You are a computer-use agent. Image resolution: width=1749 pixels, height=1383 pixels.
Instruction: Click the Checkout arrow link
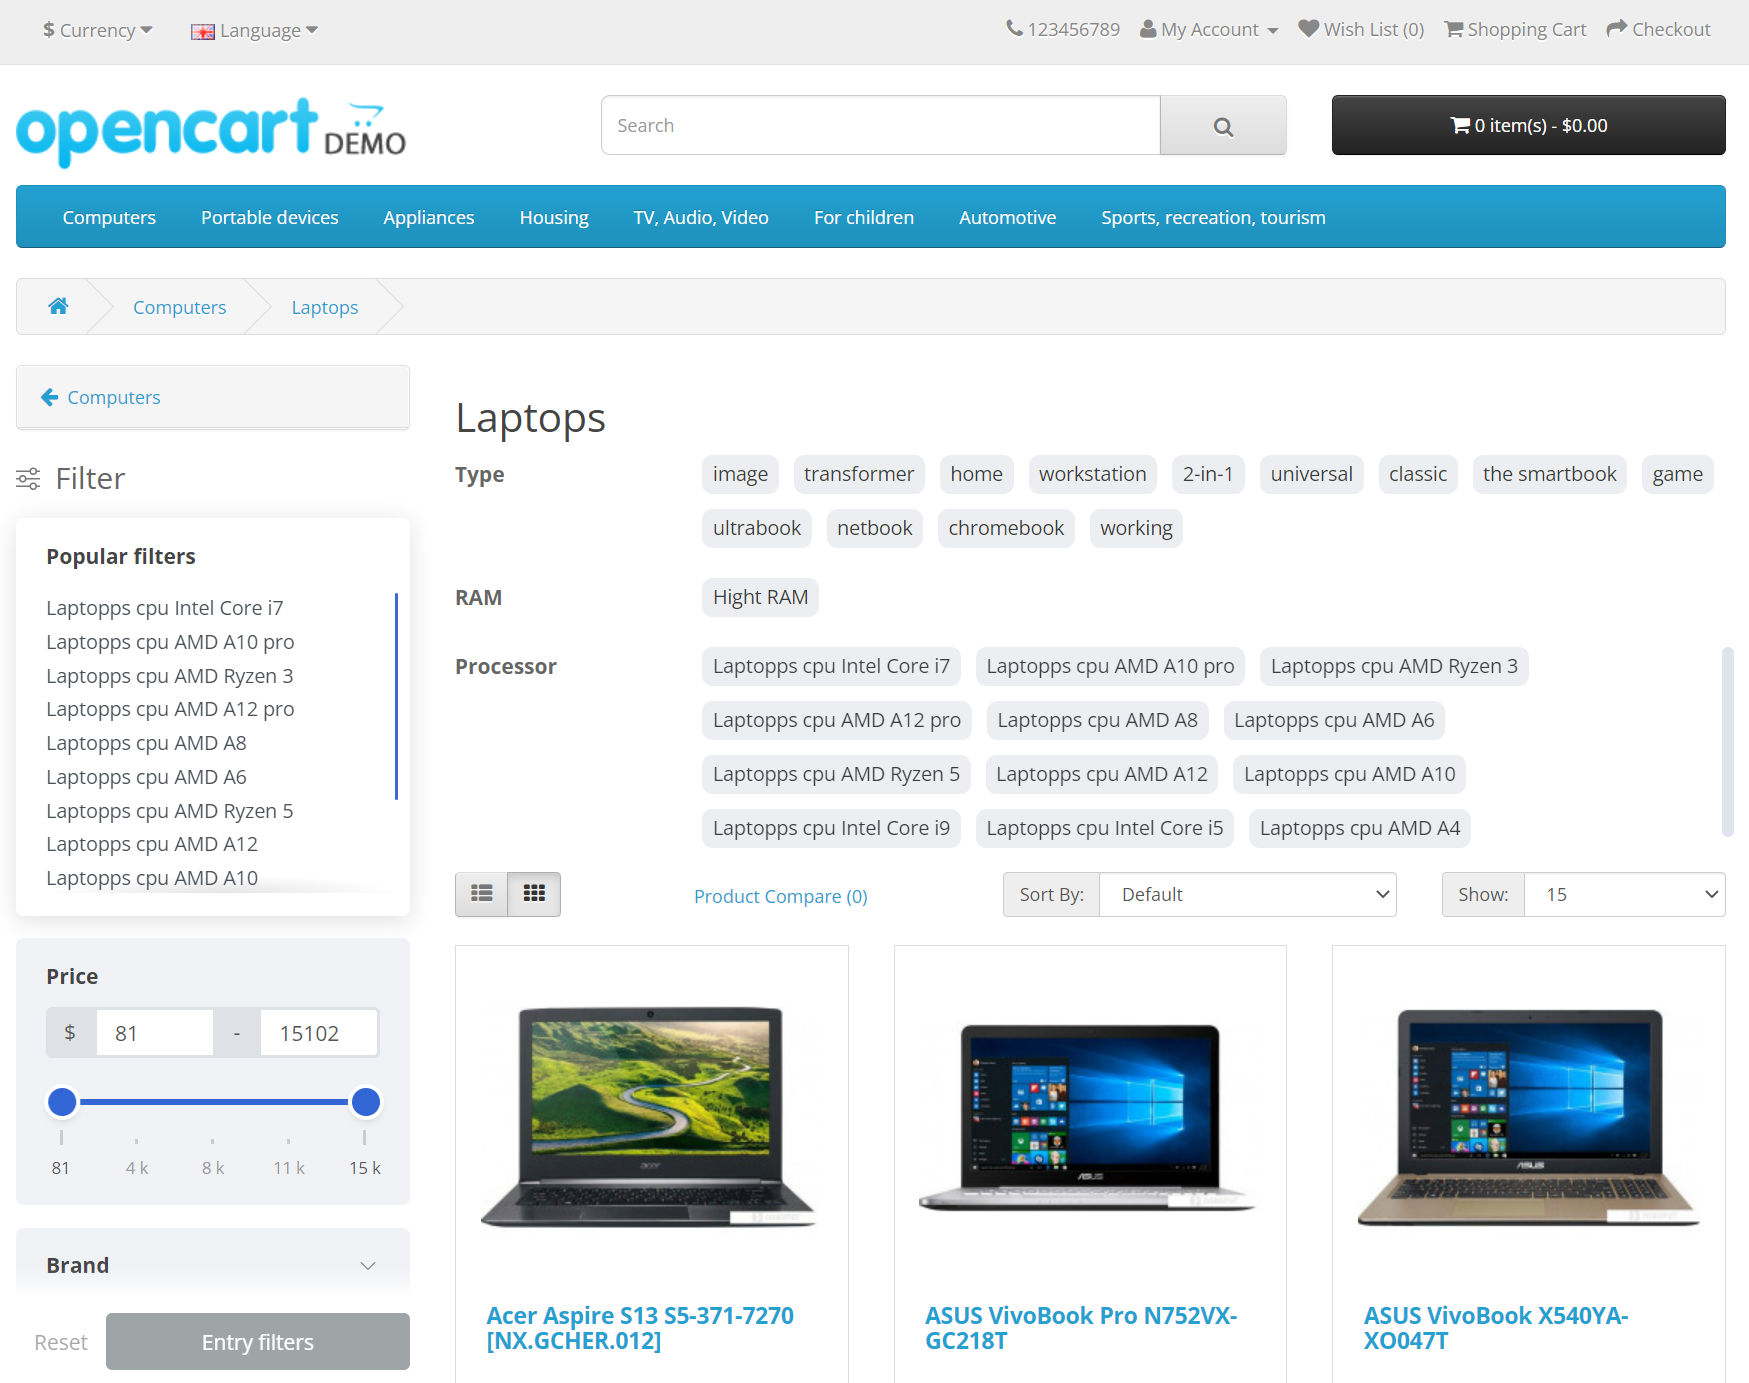1658,29
